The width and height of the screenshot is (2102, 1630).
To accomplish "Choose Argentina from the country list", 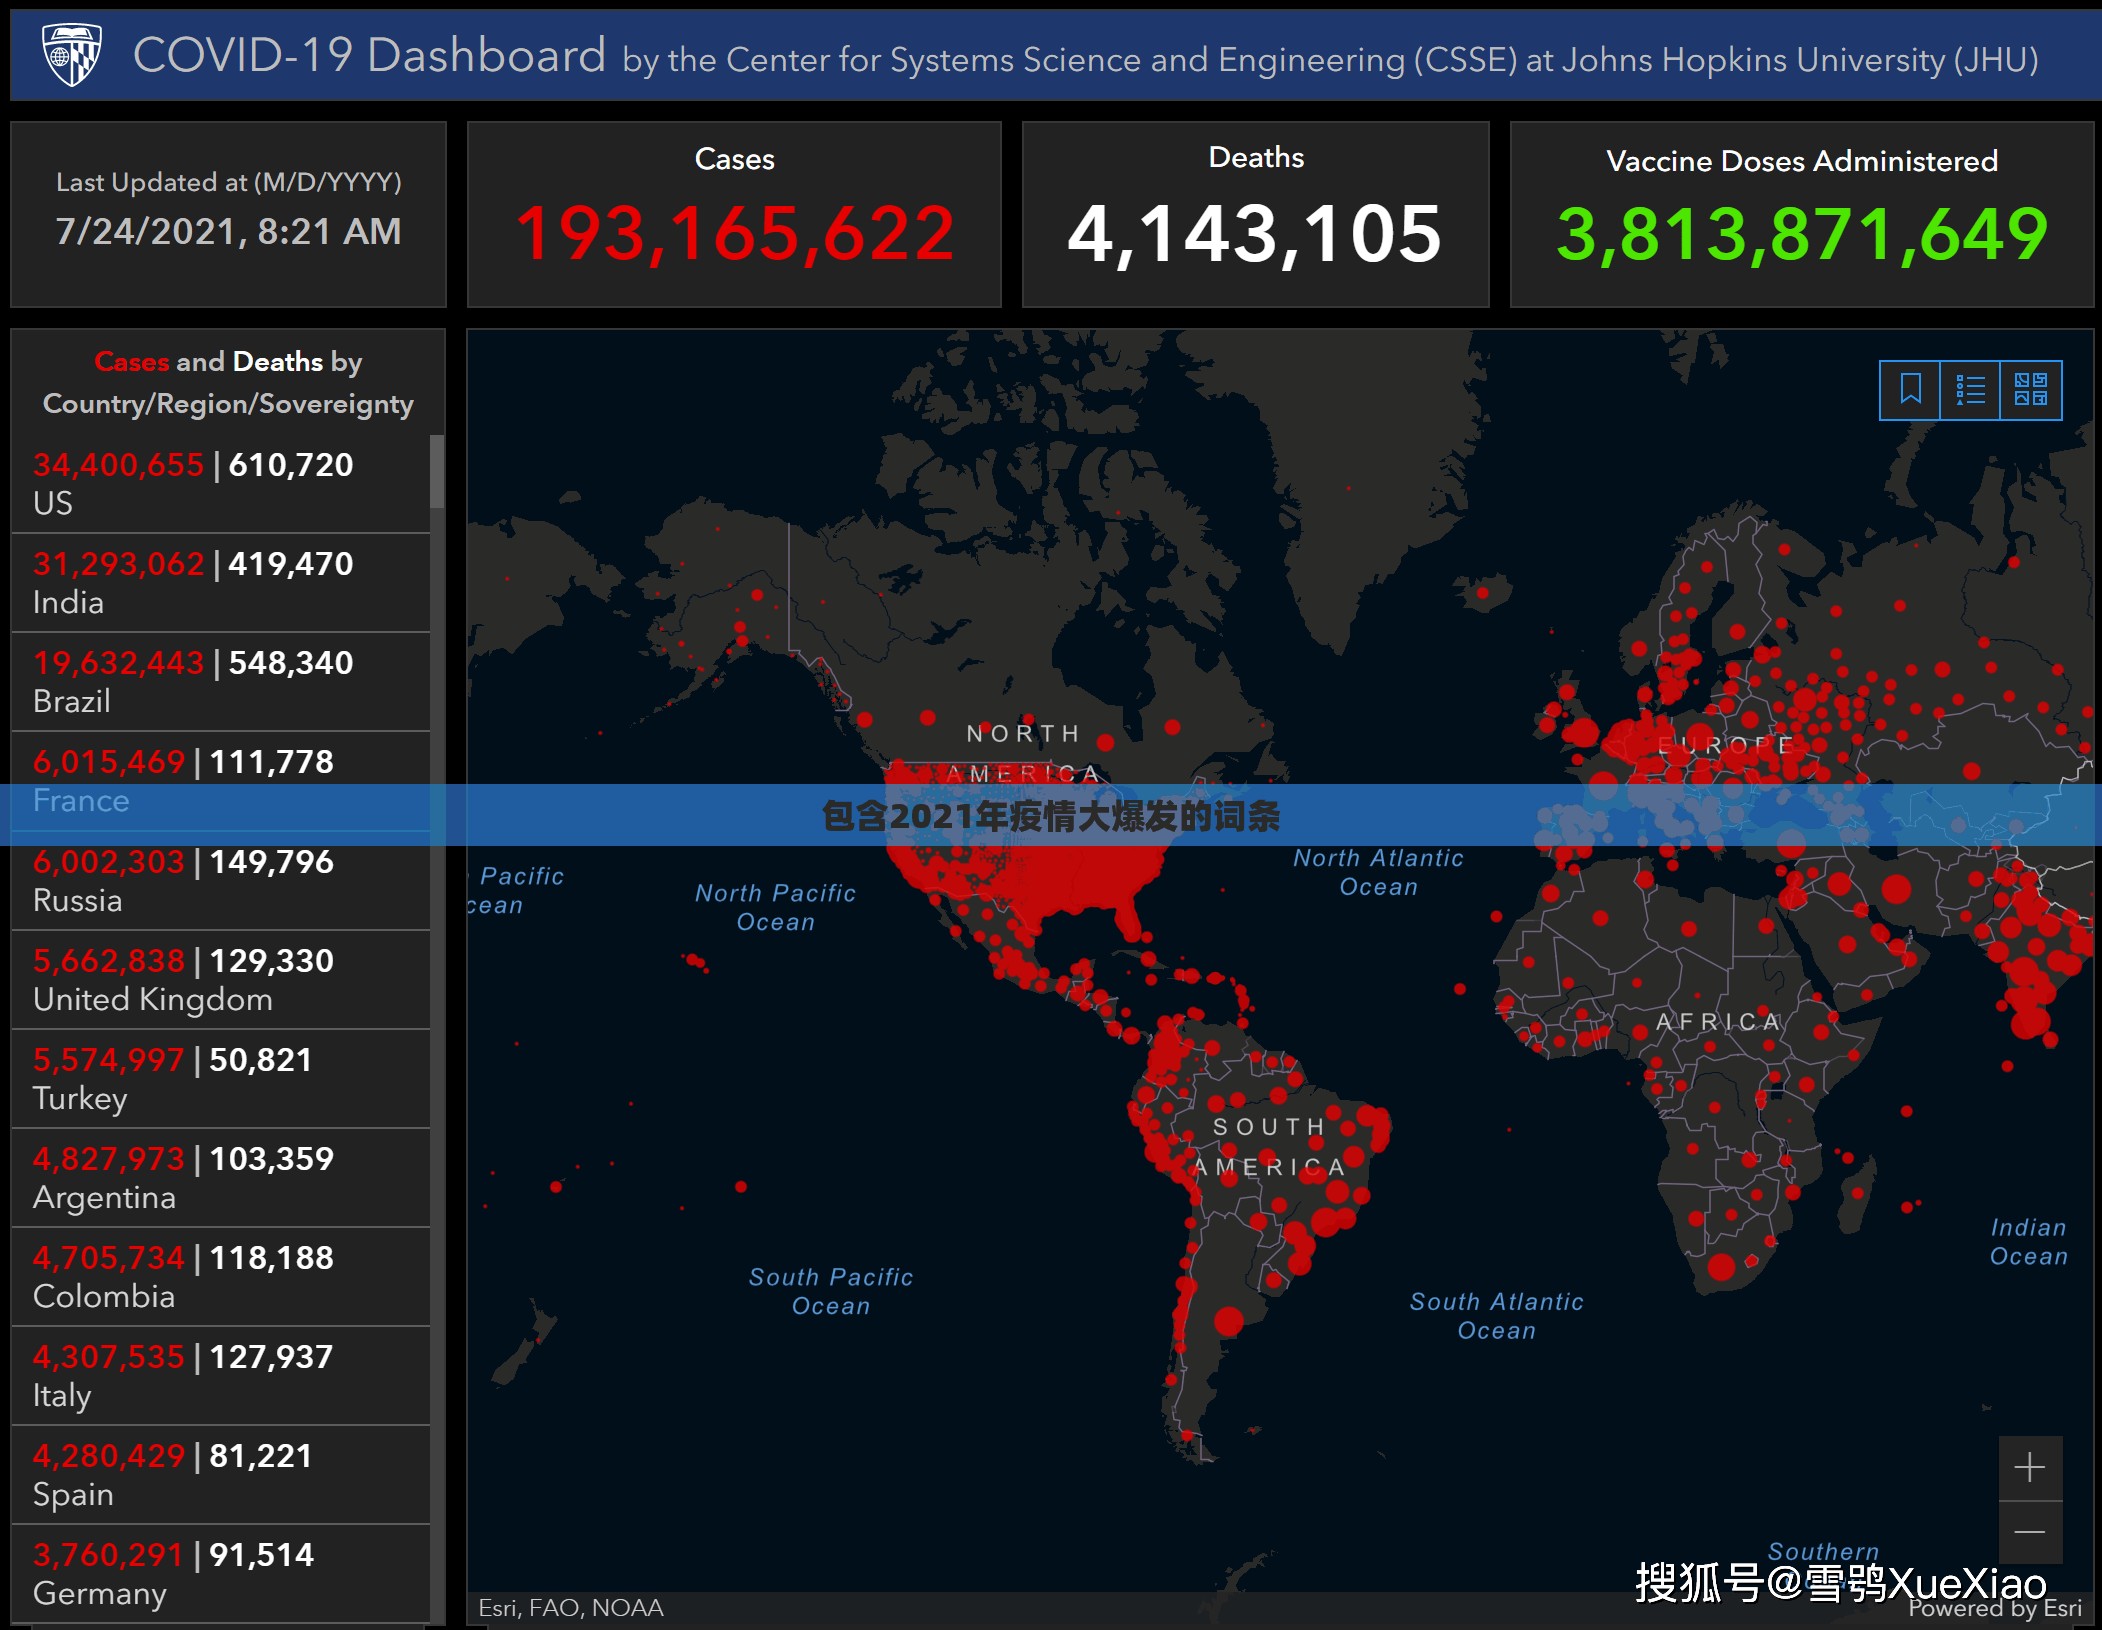I will tap(221, 1178).
